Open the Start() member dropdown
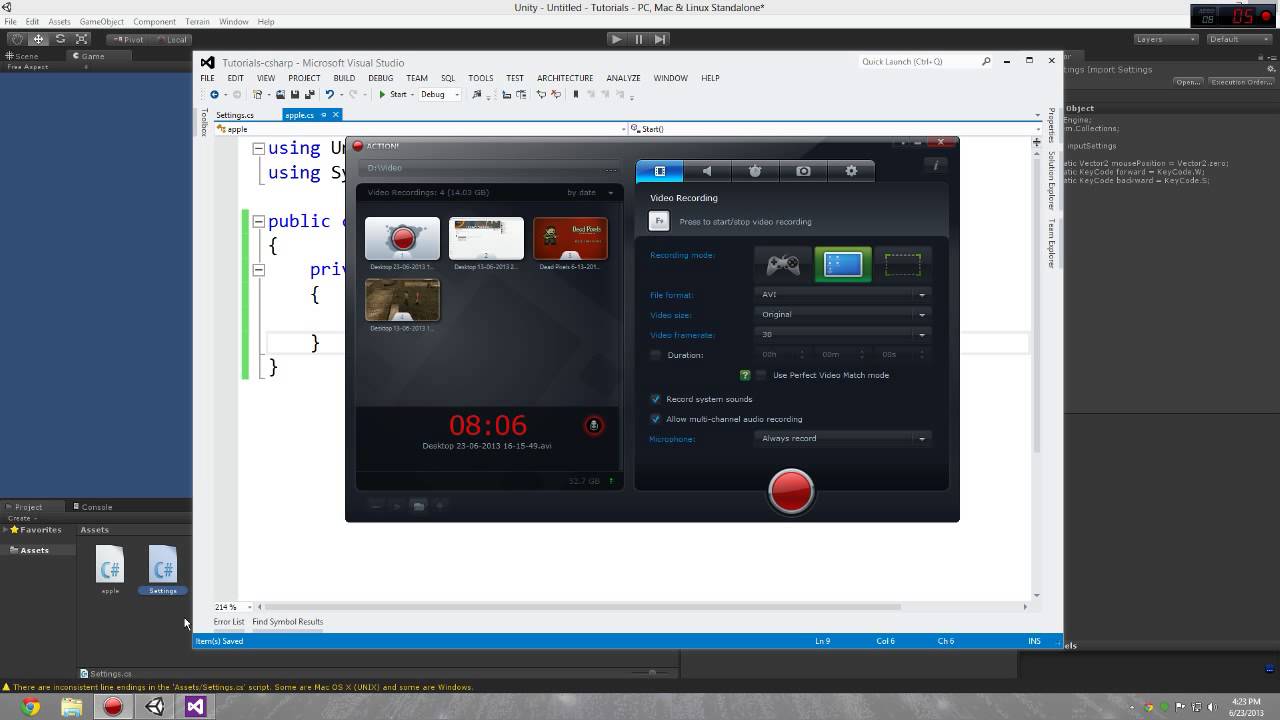Screen dimensions: 1280x720 (x=836, y=129)
